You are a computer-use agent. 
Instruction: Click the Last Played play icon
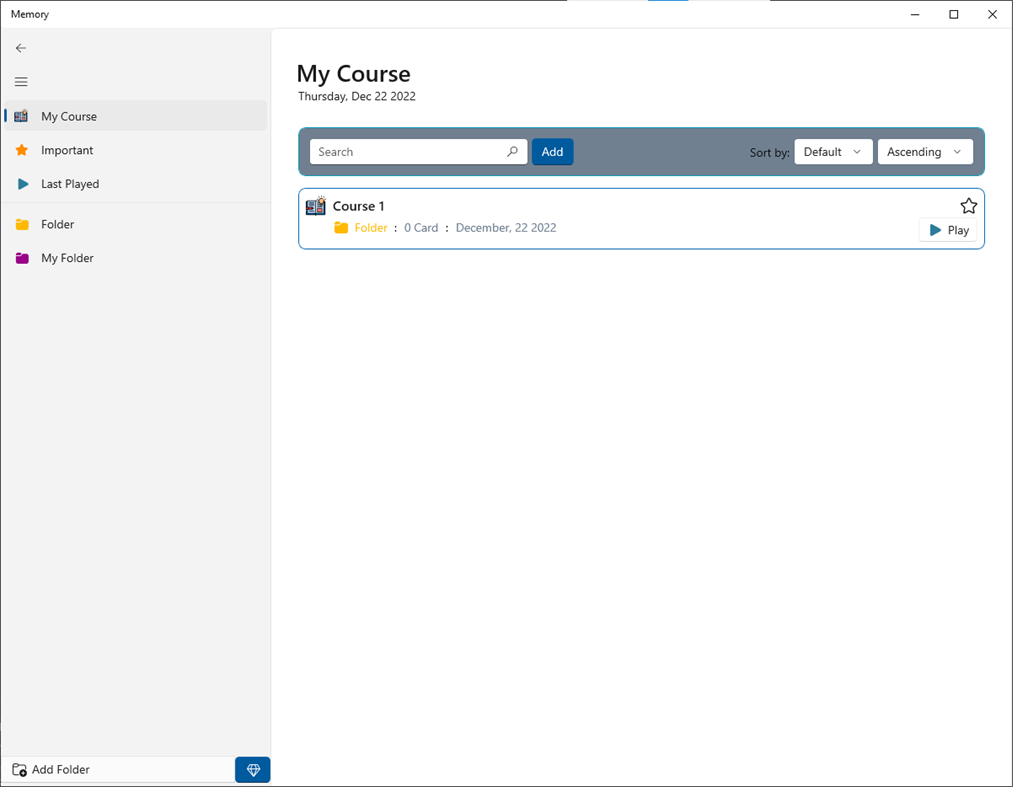(23, 184)
